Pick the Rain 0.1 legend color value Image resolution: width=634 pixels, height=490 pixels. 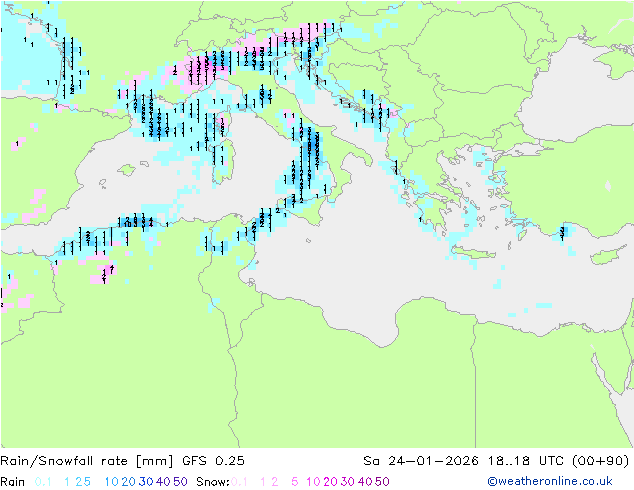tap(43, 482)
